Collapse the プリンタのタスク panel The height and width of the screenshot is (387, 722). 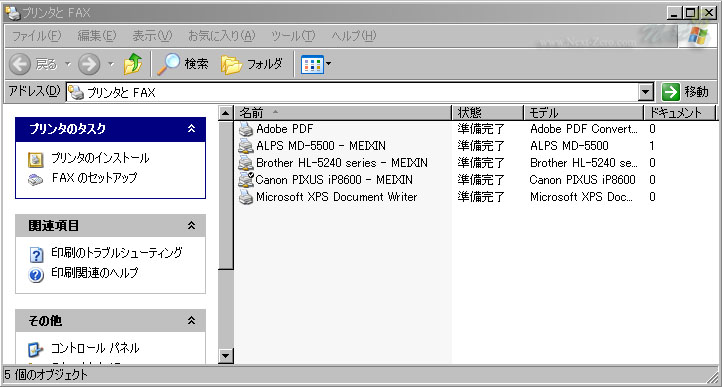[x=192, y=129]
